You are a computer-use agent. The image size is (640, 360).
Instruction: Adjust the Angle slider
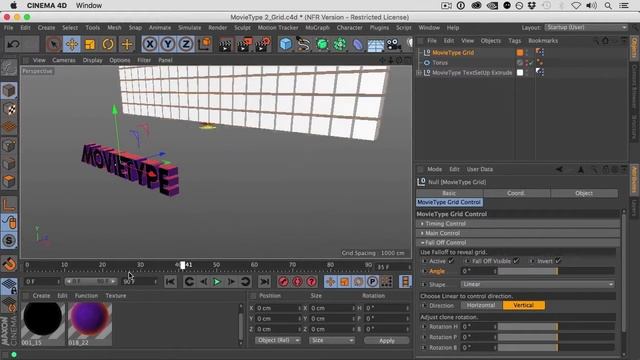[x=556, y=271]
